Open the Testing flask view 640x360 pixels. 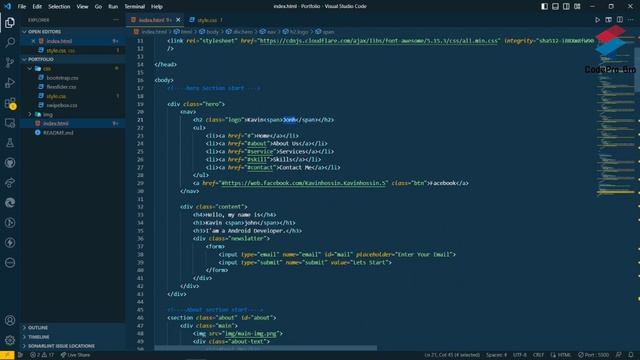point(10,143)
